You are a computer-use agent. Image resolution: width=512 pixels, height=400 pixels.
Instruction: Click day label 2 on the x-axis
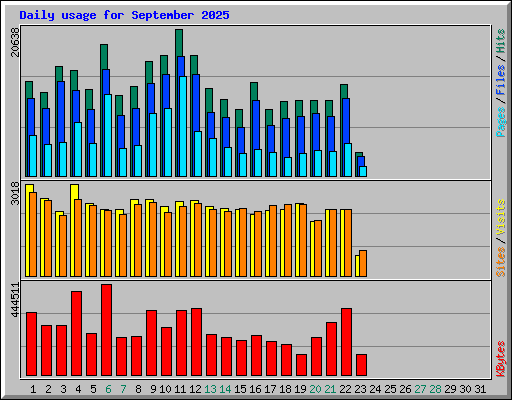point(48,389)
